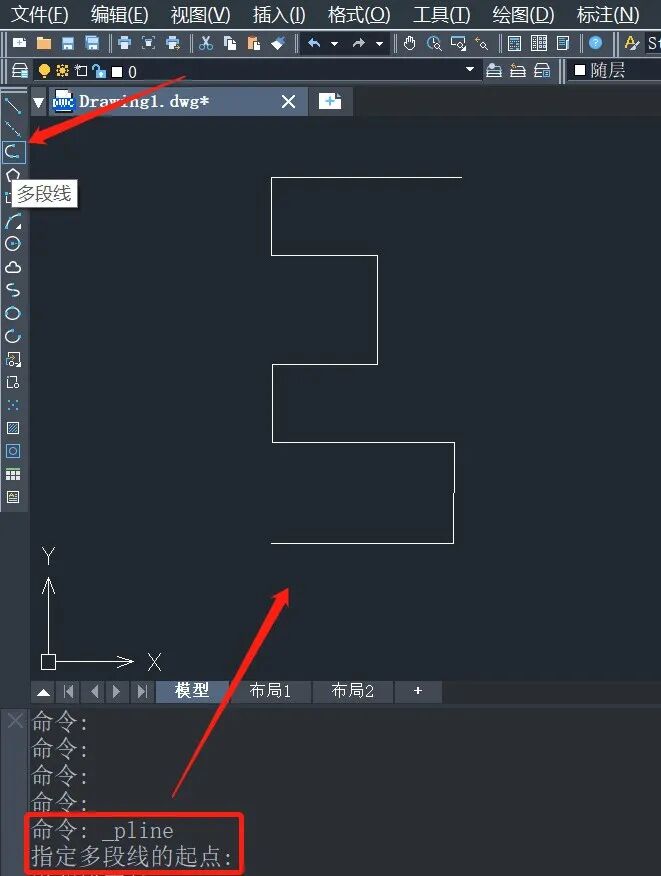Select the Region tool
The width and height of the screenshot is (661, 876).
coord(13,451)
